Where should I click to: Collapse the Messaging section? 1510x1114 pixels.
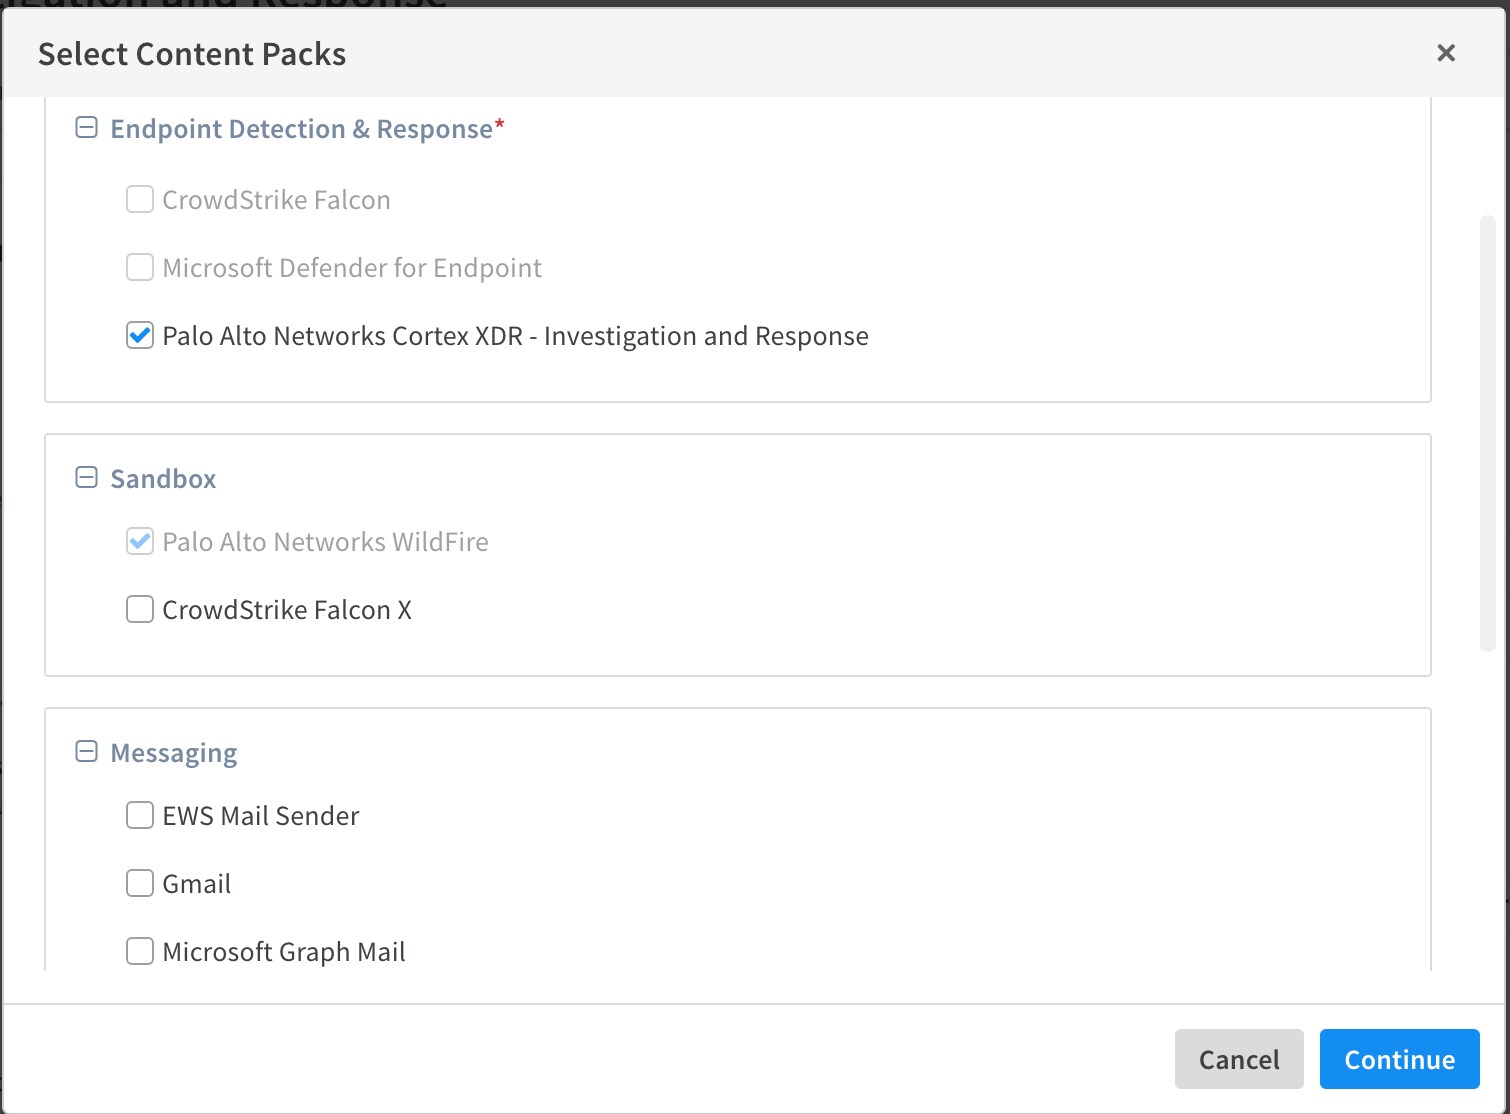coord(87,752)
